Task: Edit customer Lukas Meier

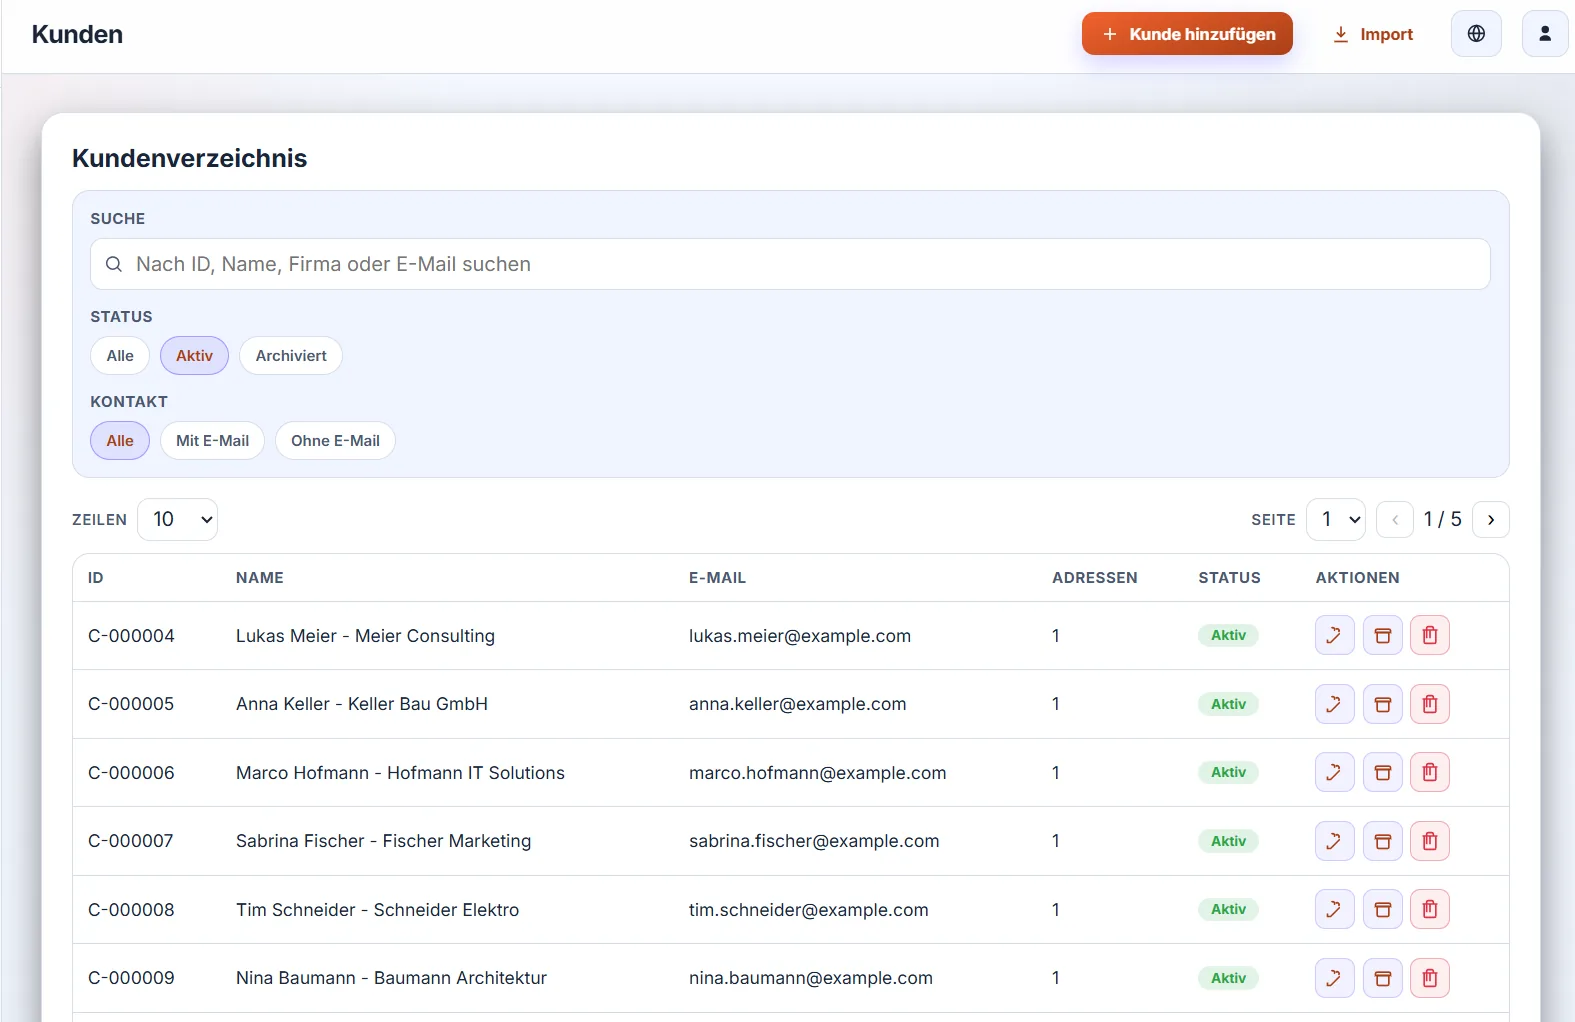Action: coord(1334,635)
